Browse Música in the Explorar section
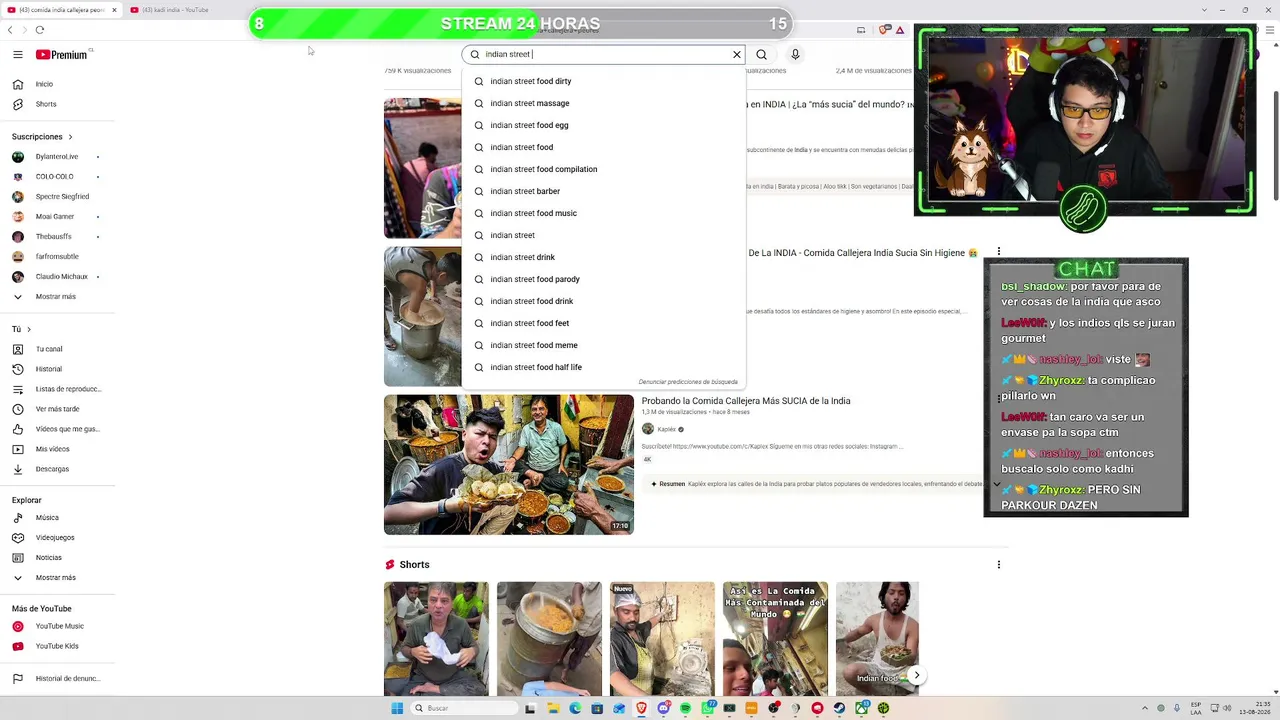This screenshot has height=720, width=1280. tap(60, 518)
